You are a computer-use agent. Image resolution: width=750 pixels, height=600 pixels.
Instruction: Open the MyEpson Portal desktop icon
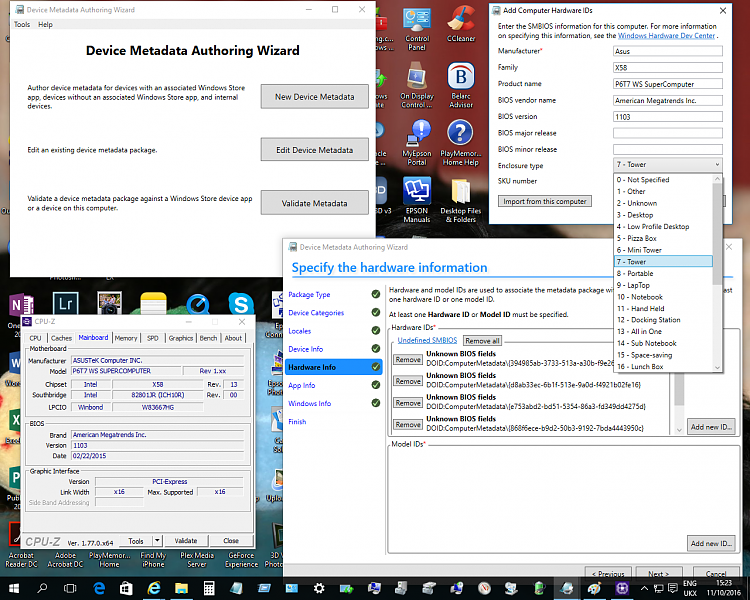[x=417, y=143]
